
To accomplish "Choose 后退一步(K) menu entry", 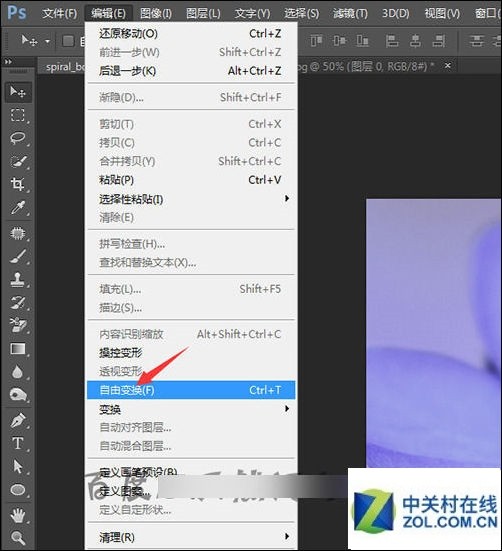I will click(191, 71).
